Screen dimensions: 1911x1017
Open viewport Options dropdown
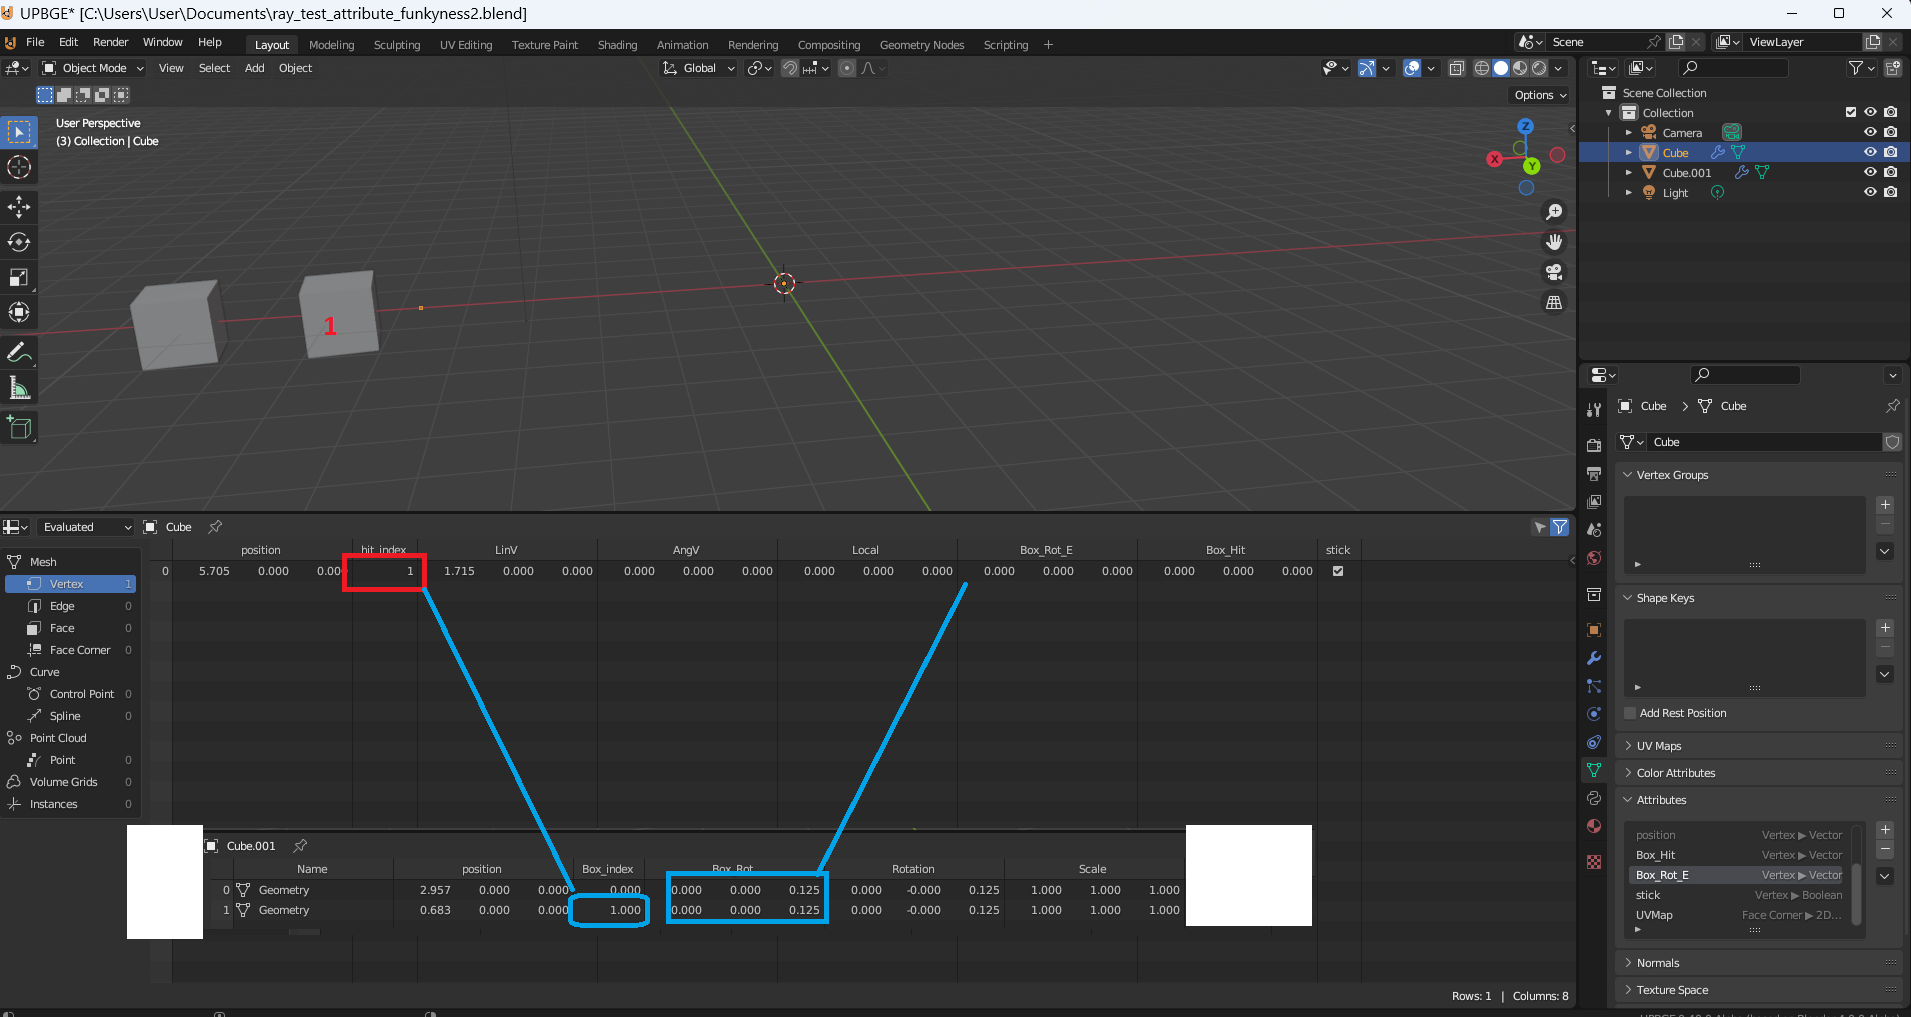1540,95
